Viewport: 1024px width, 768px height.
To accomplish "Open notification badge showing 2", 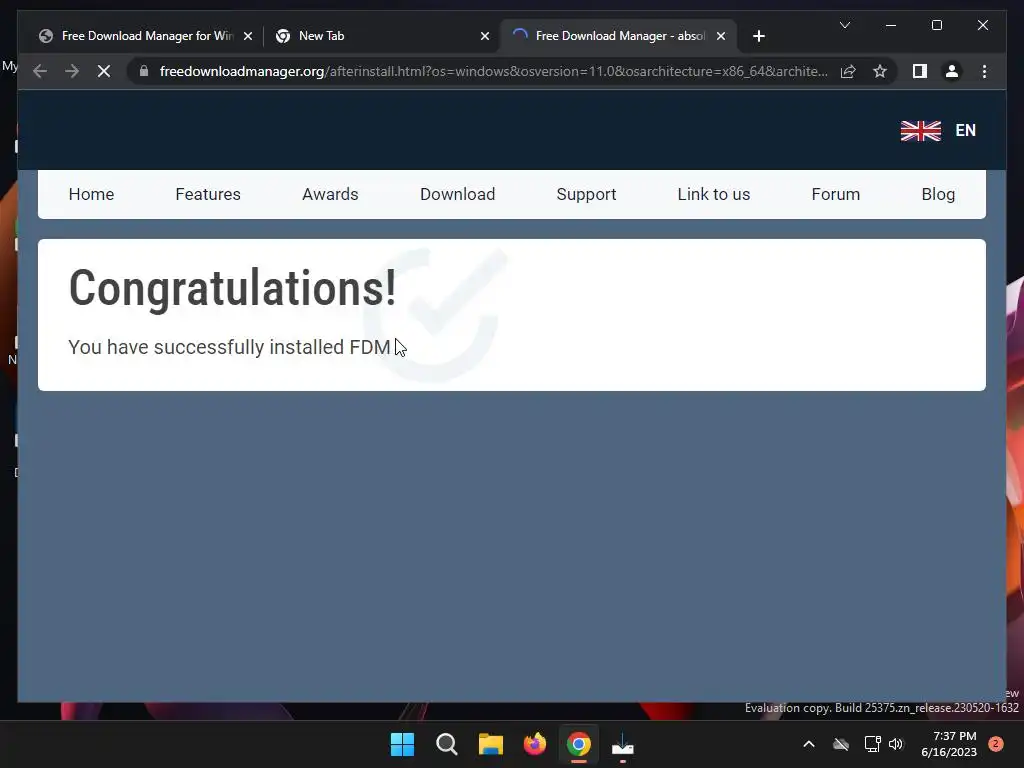I will (996, 744).
